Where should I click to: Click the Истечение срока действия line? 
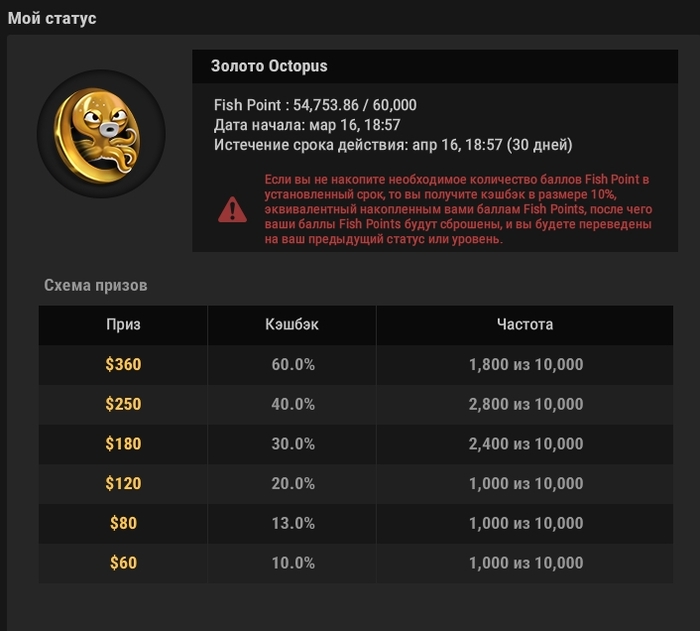pyautogui.click(x=393, y=145)
